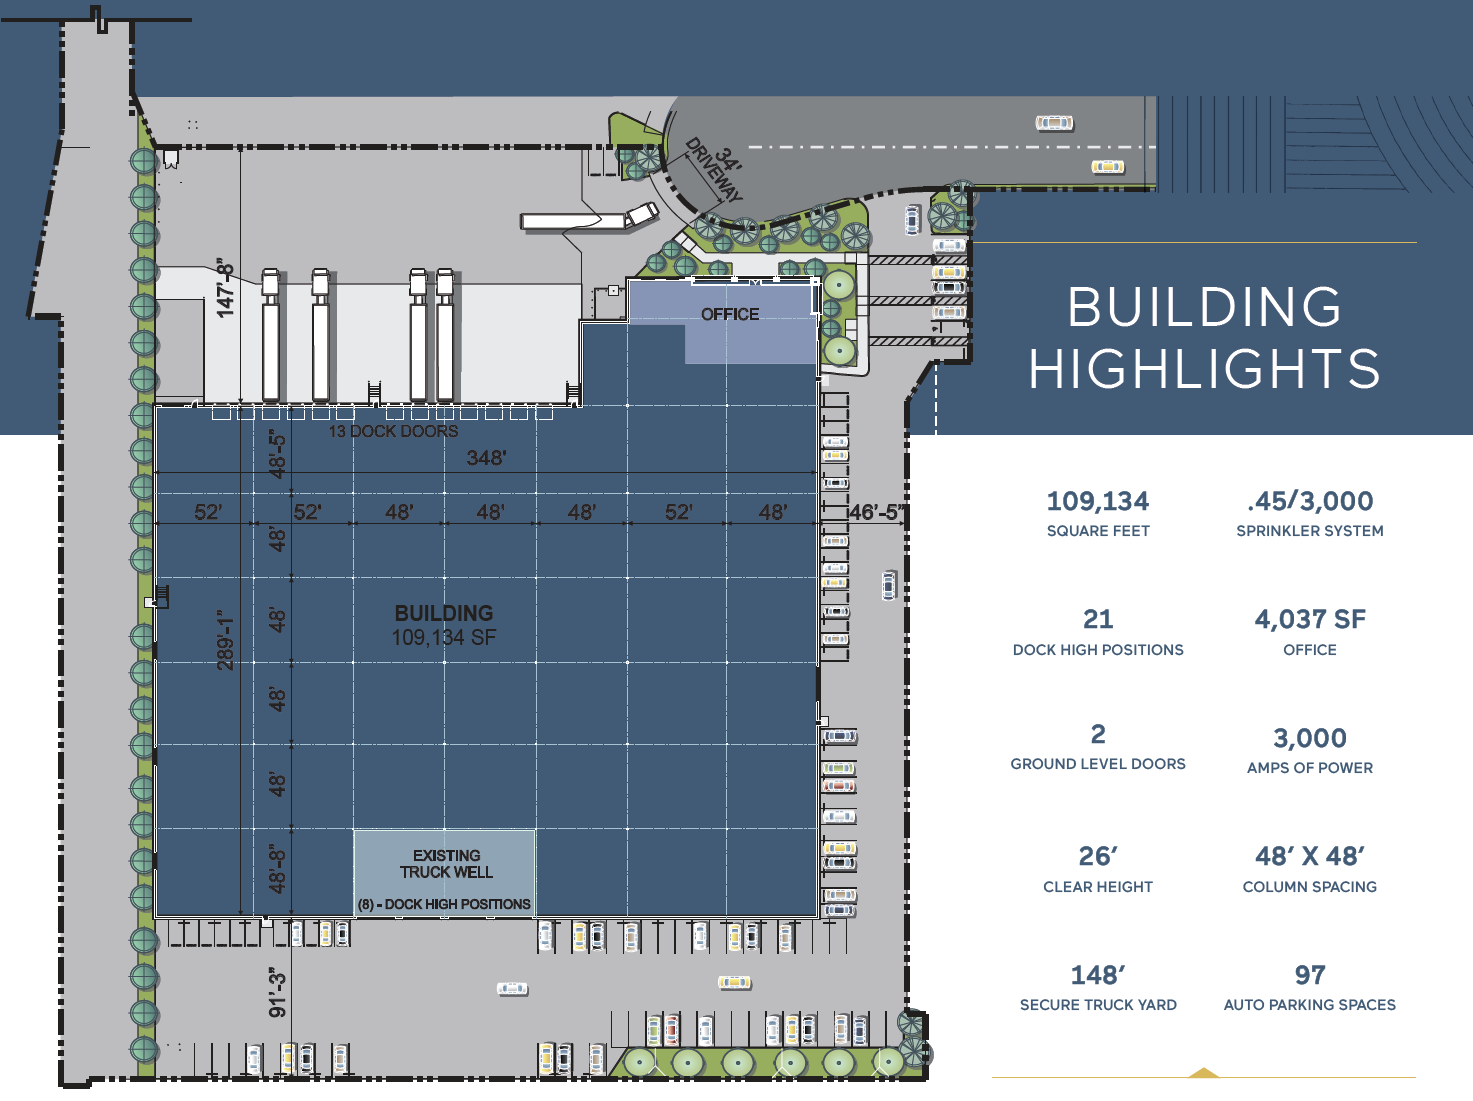The width and height of the screenshot is (1473, 1101).
Task: Click the Building 109,134 SF label
Action: coord(444,625)
